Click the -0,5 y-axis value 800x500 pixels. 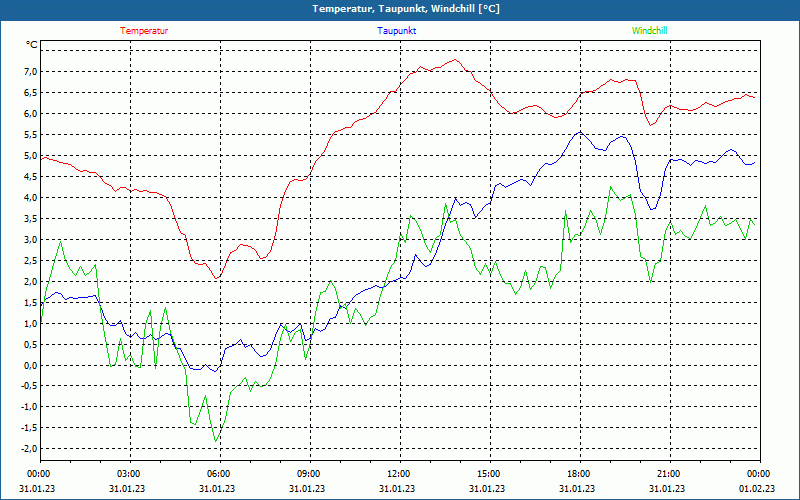[30, 386]
